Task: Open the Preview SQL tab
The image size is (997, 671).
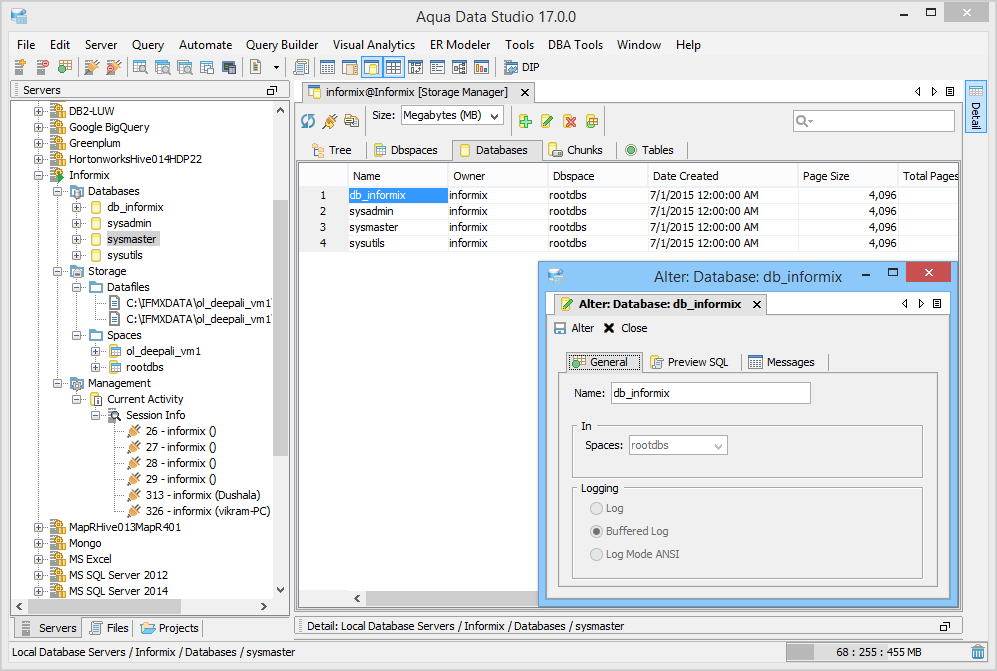Action: [689, 362]
